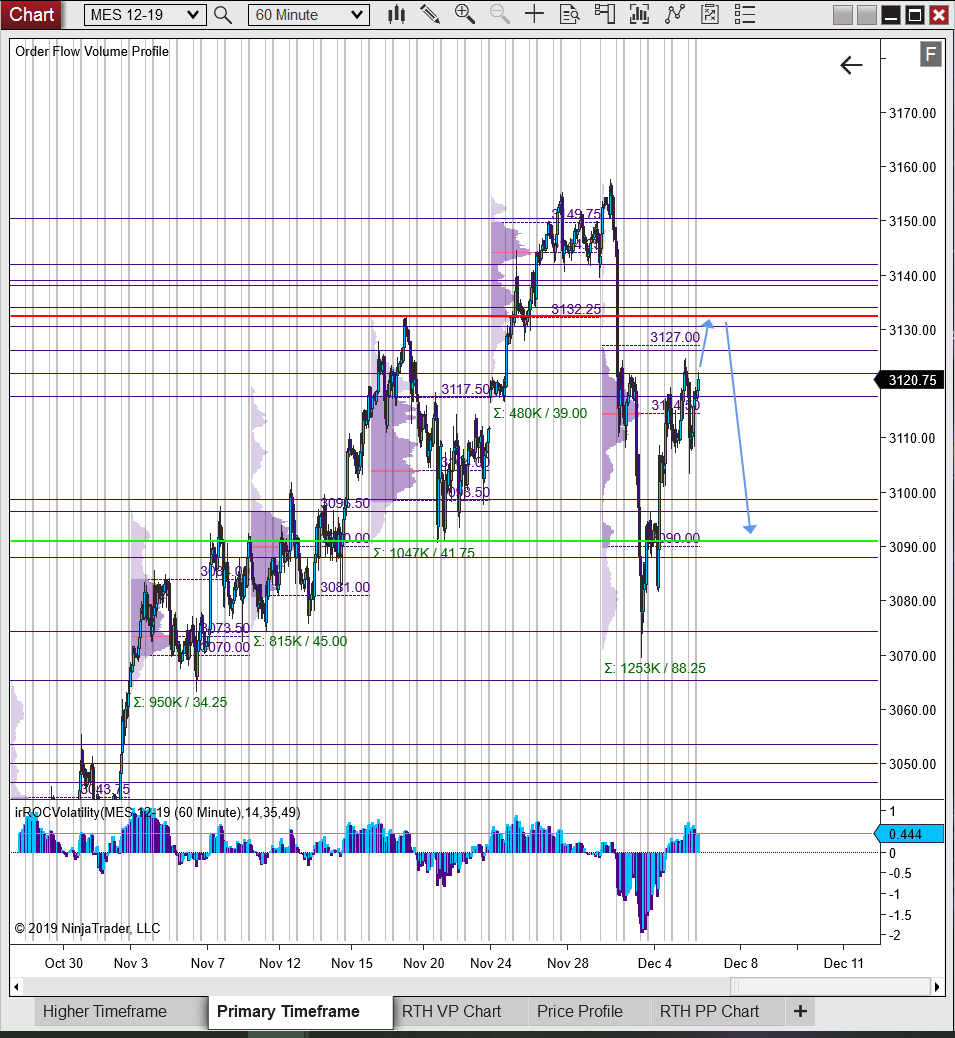Click the 3132.25 profile level label
The height and width of the screenshot is (1038, 955).
click(576, 309)
